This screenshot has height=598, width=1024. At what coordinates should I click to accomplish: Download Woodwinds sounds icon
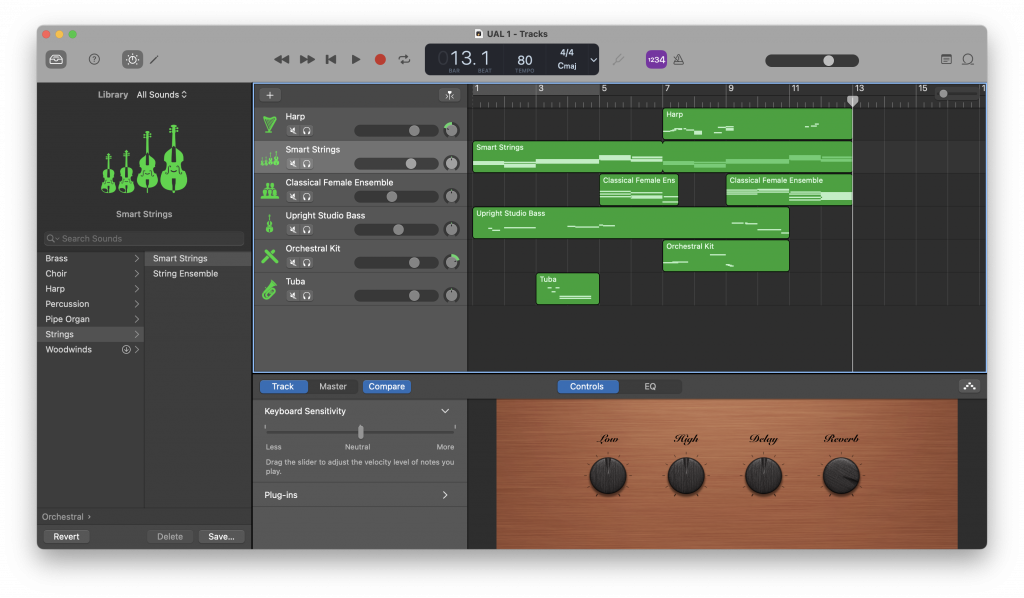(126, 350)
